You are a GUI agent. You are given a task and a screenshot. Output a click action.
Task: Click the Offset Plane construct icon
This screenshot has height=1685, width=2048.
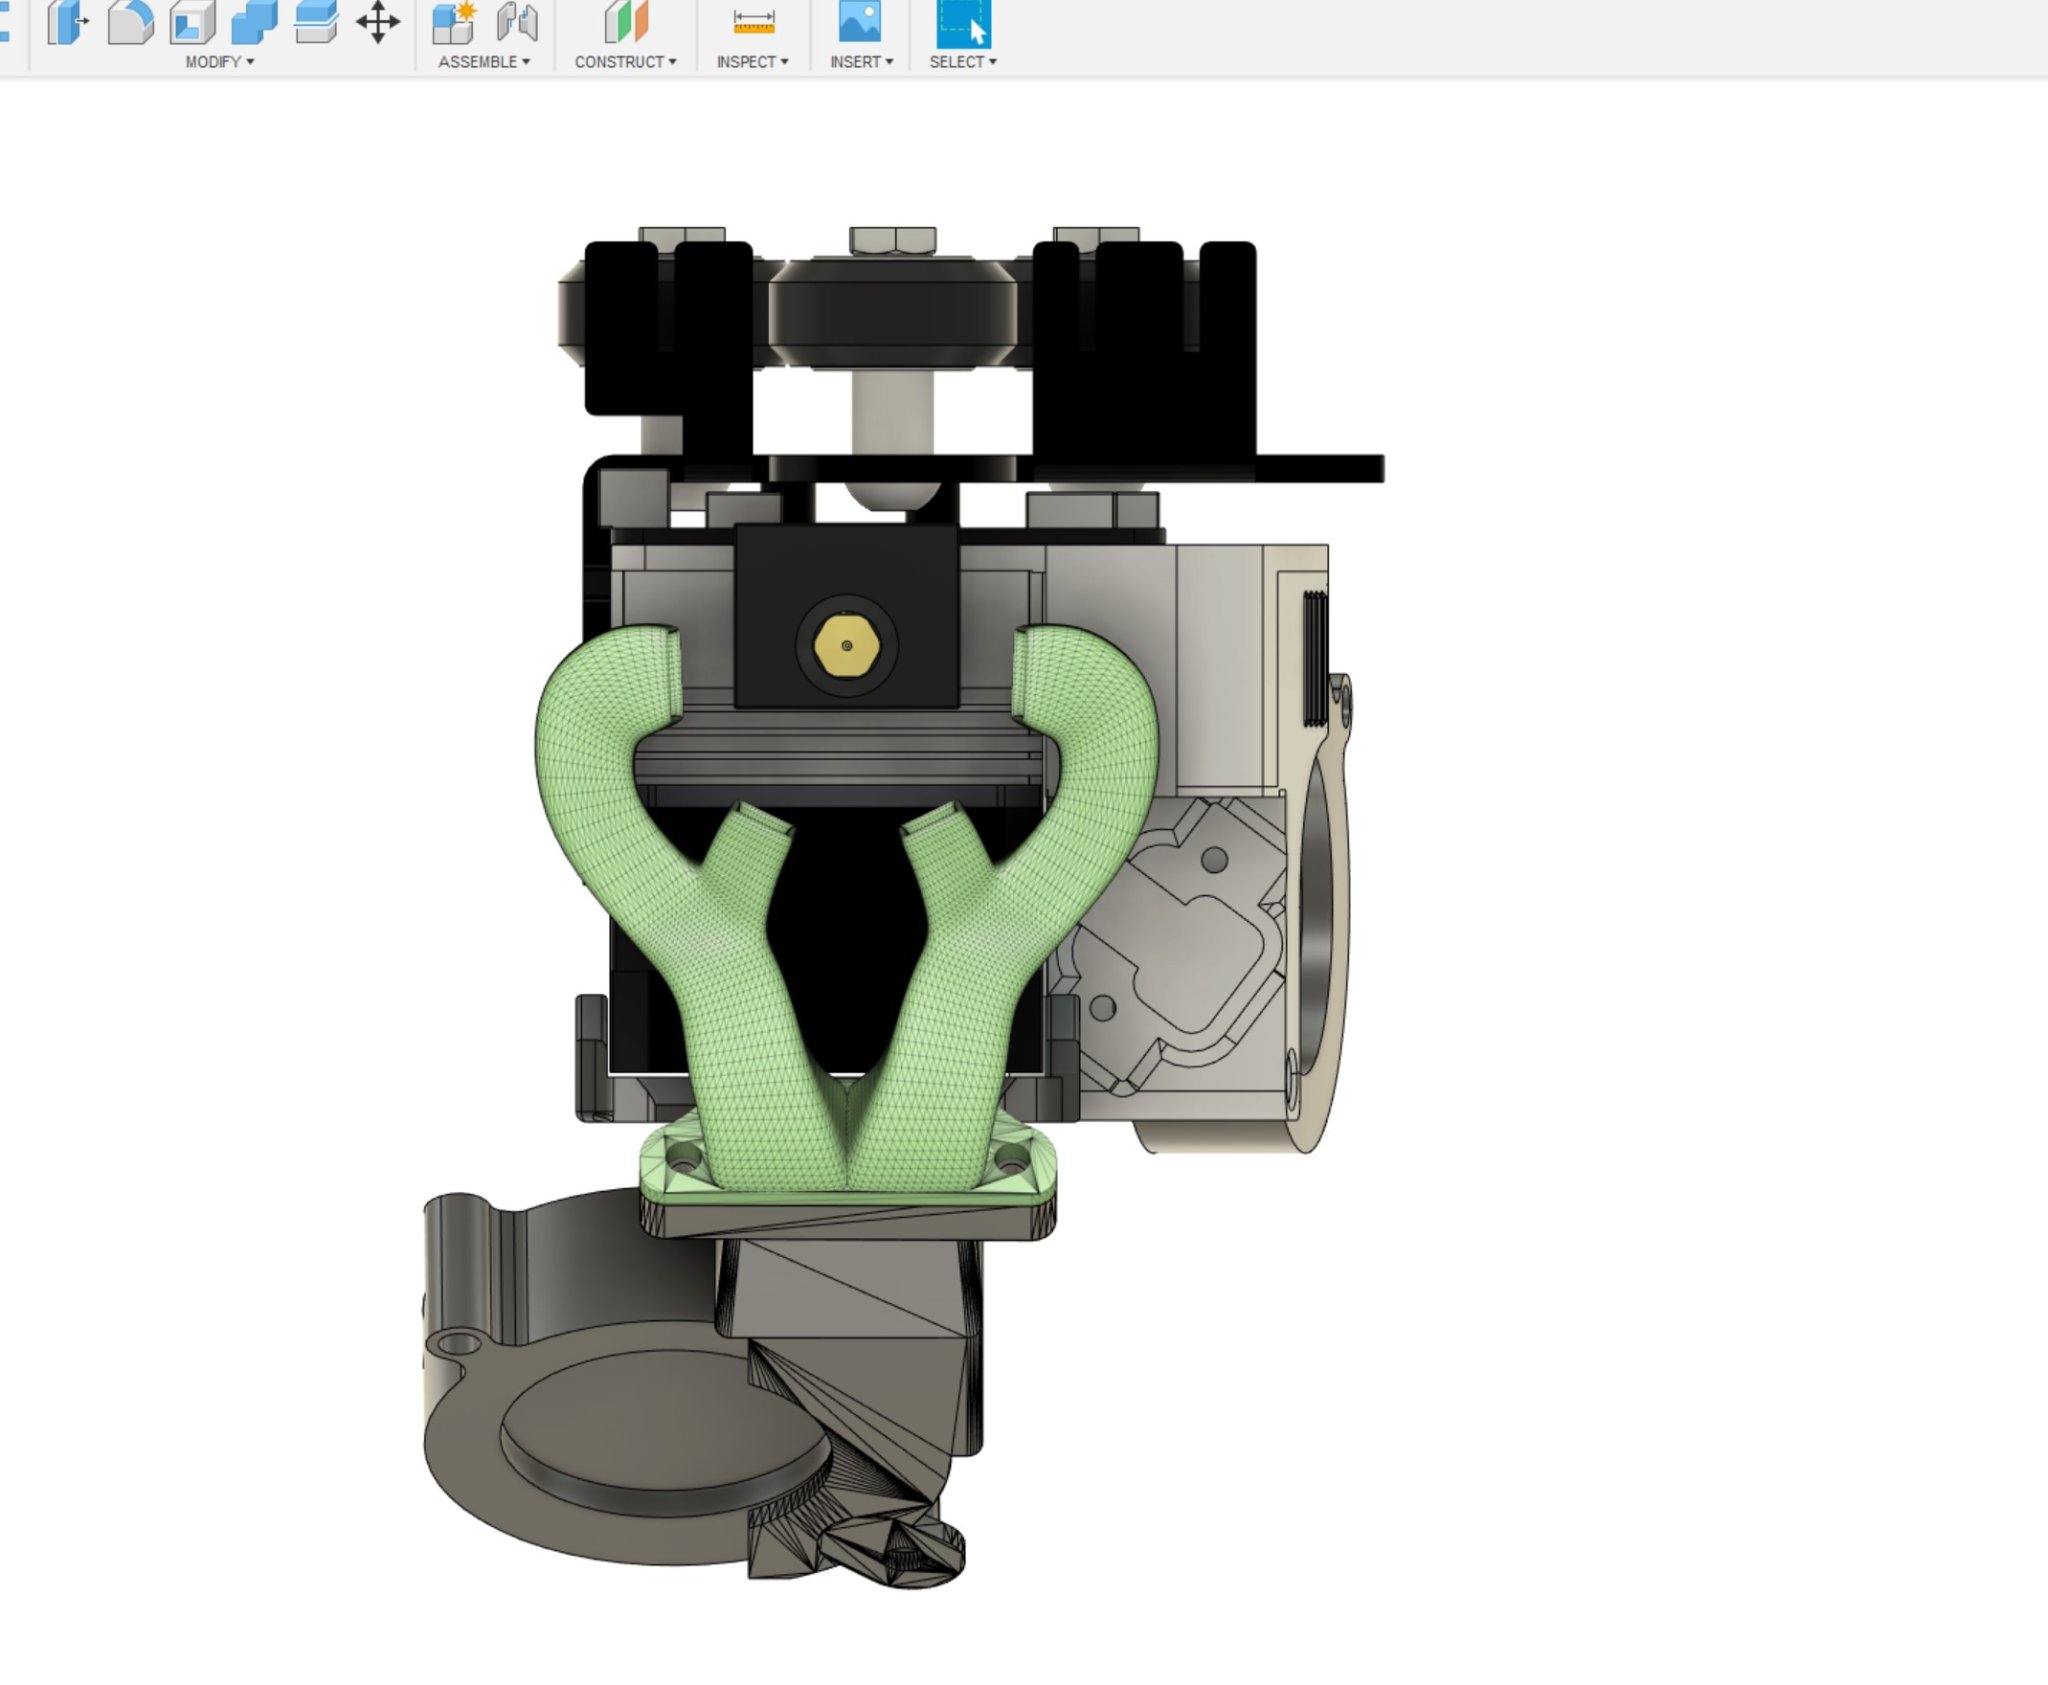coord(626,22)
